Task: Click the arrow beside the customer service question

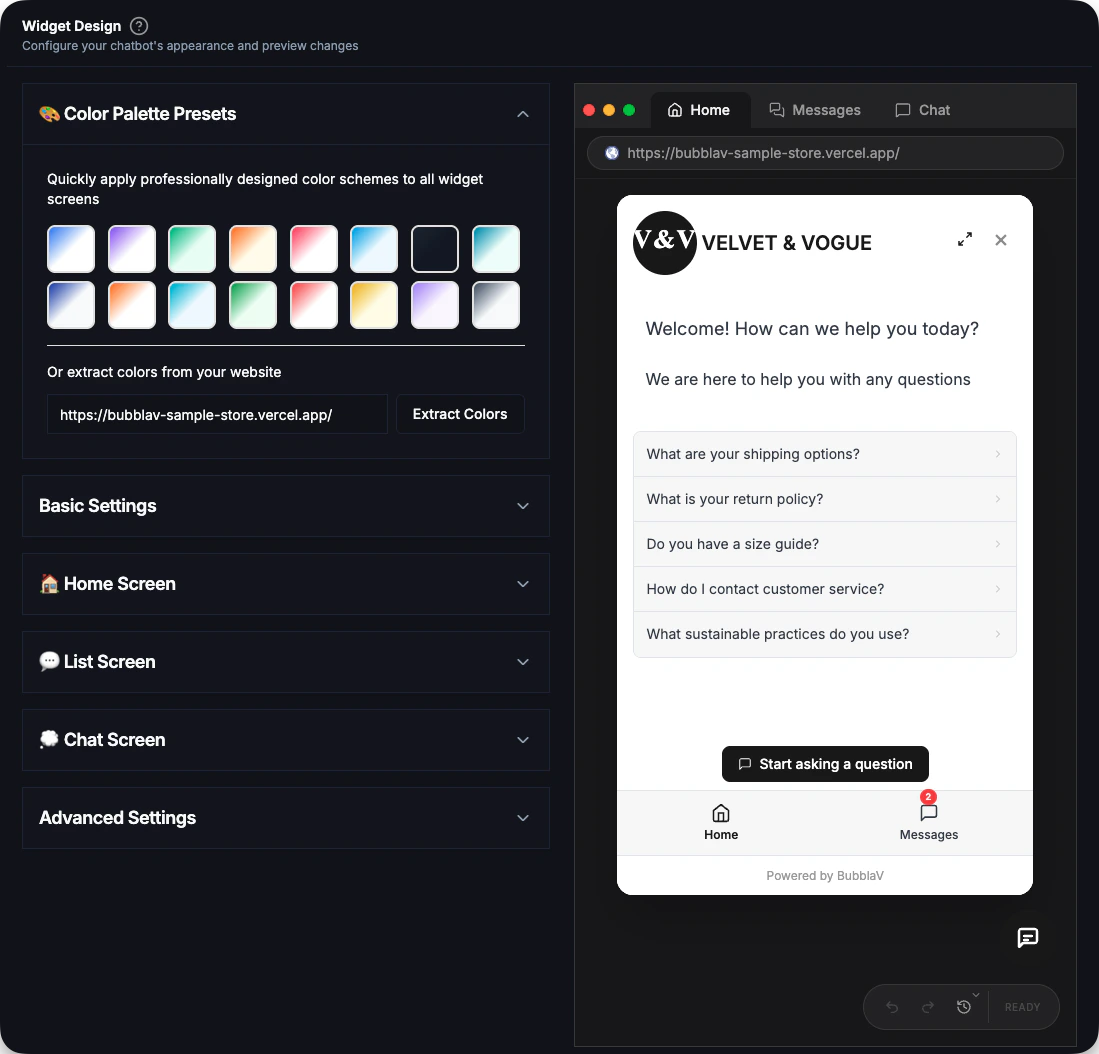Action: [x=998, y=589]
